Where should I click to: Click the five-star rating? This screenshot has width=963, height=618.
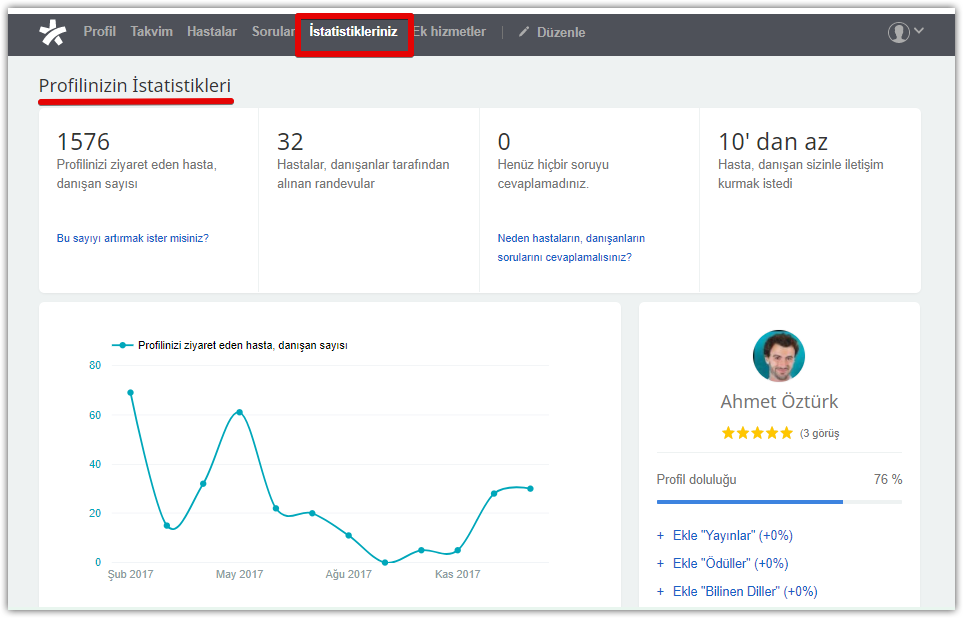point(757,433)
